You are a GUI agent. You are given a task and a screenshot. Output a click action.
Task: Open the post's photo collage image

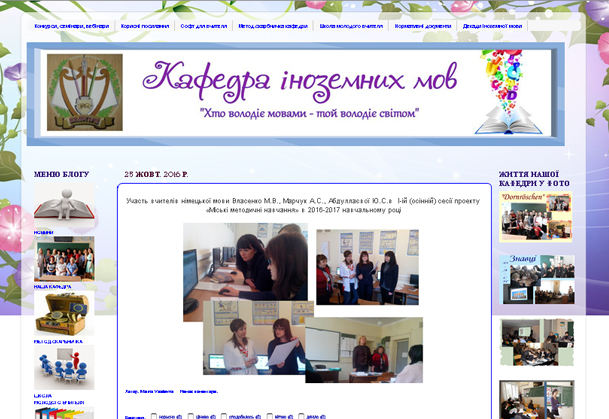[x=303, y=301]
